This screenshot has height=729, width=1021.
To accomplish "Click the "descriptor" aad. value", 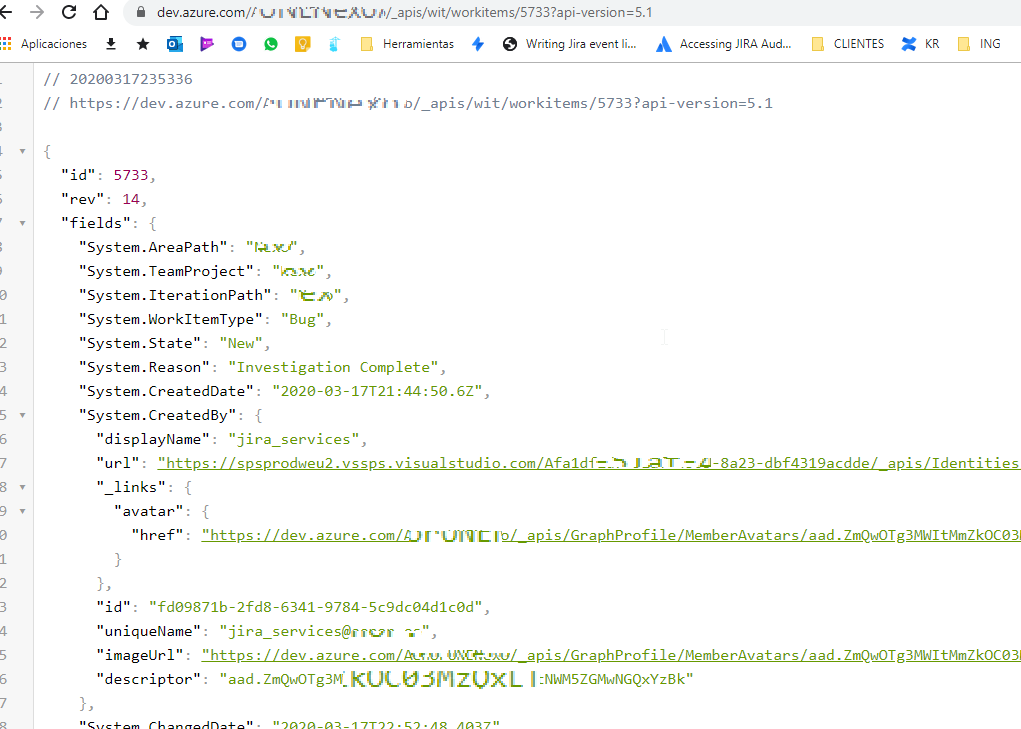I will 456,679.
